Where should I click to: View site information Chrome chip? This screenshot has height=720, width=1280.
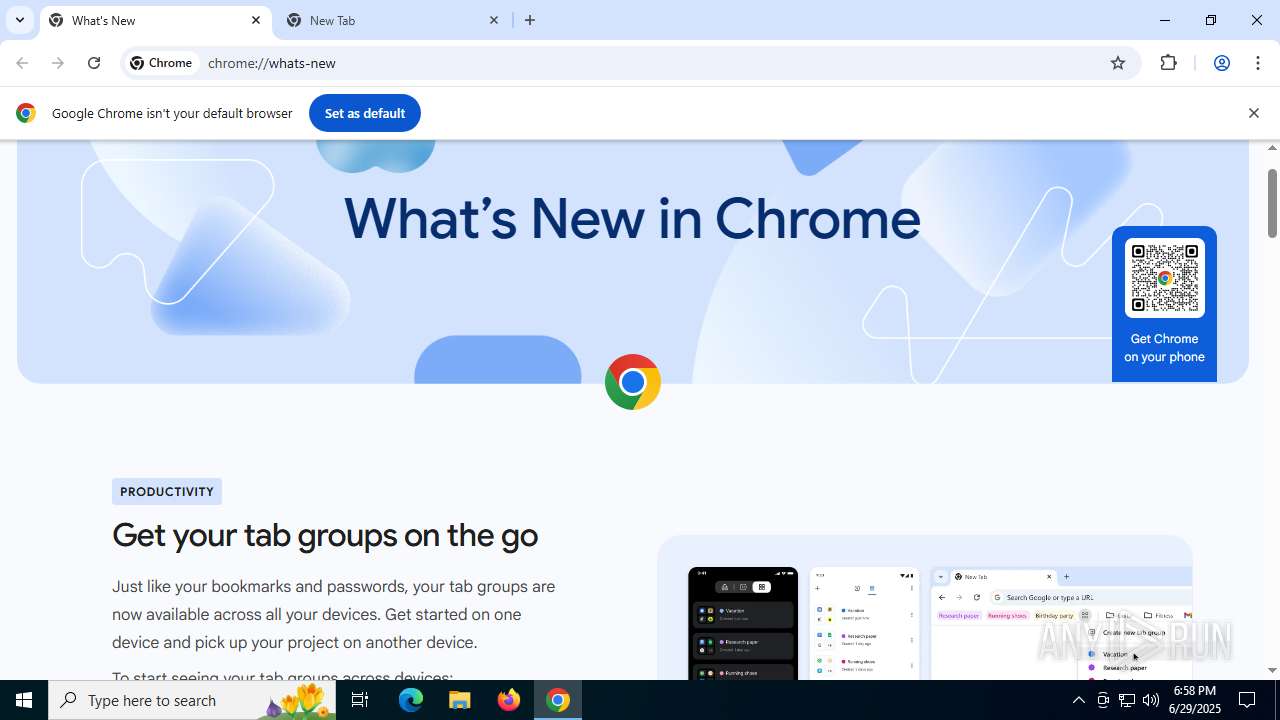coord(161,63)
